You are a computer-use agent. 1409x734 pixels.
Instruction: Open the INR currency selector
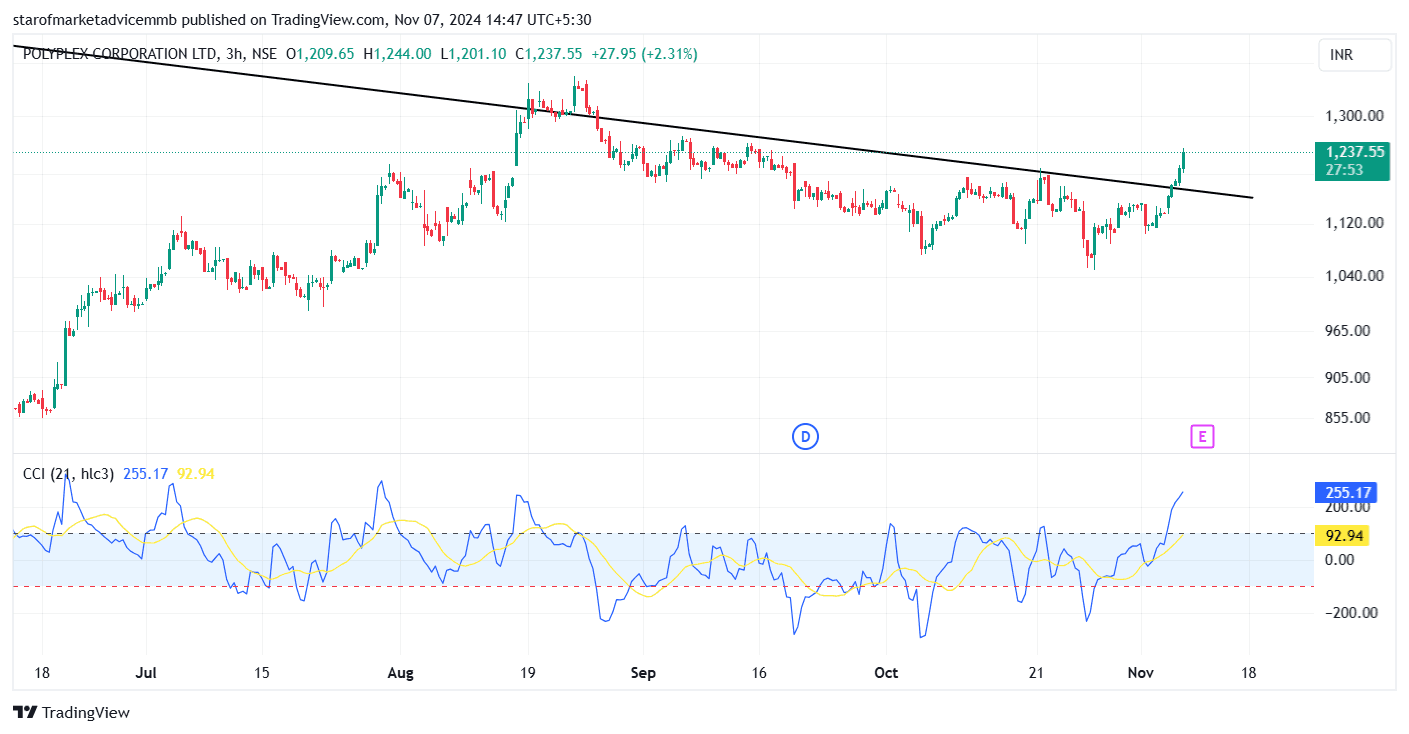coord(1355,55)
